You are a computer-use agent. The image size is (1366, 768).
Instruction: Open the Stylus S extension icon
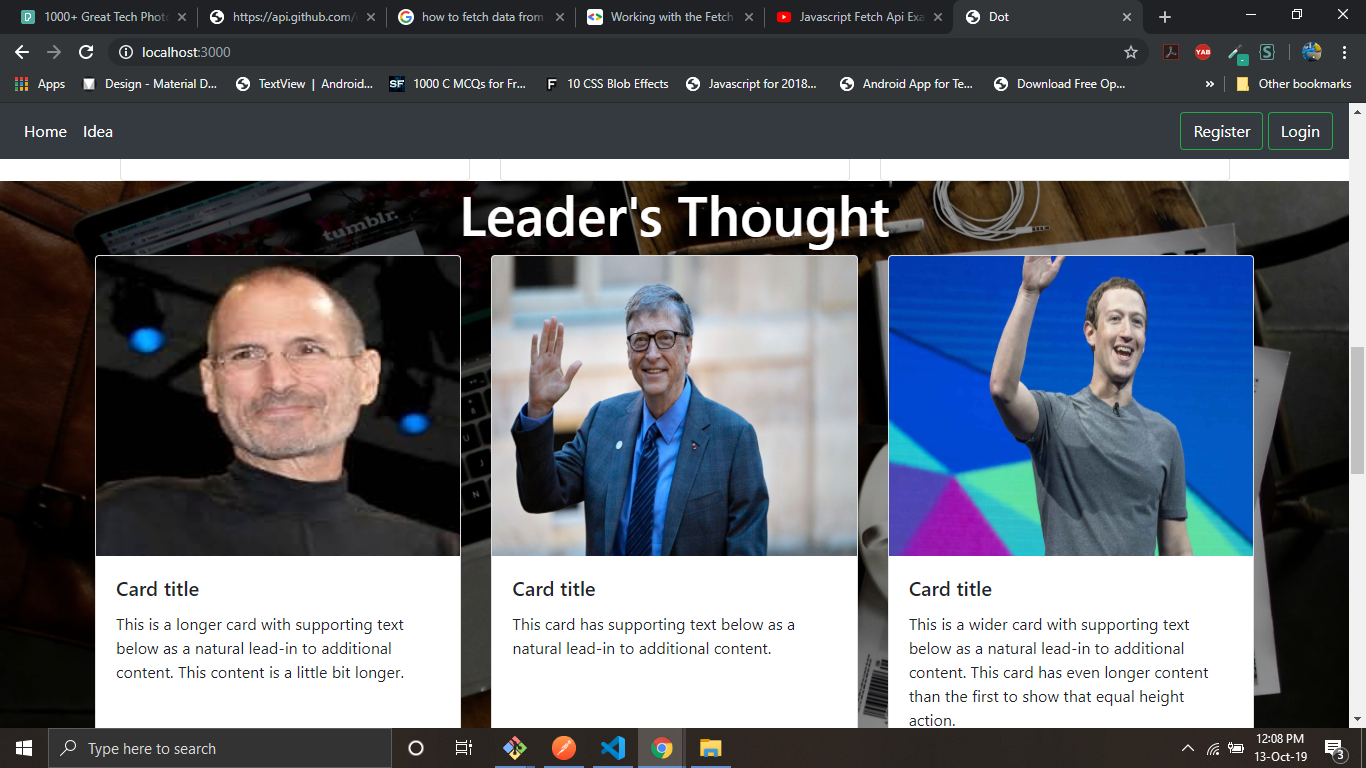tap(1267, 52)
